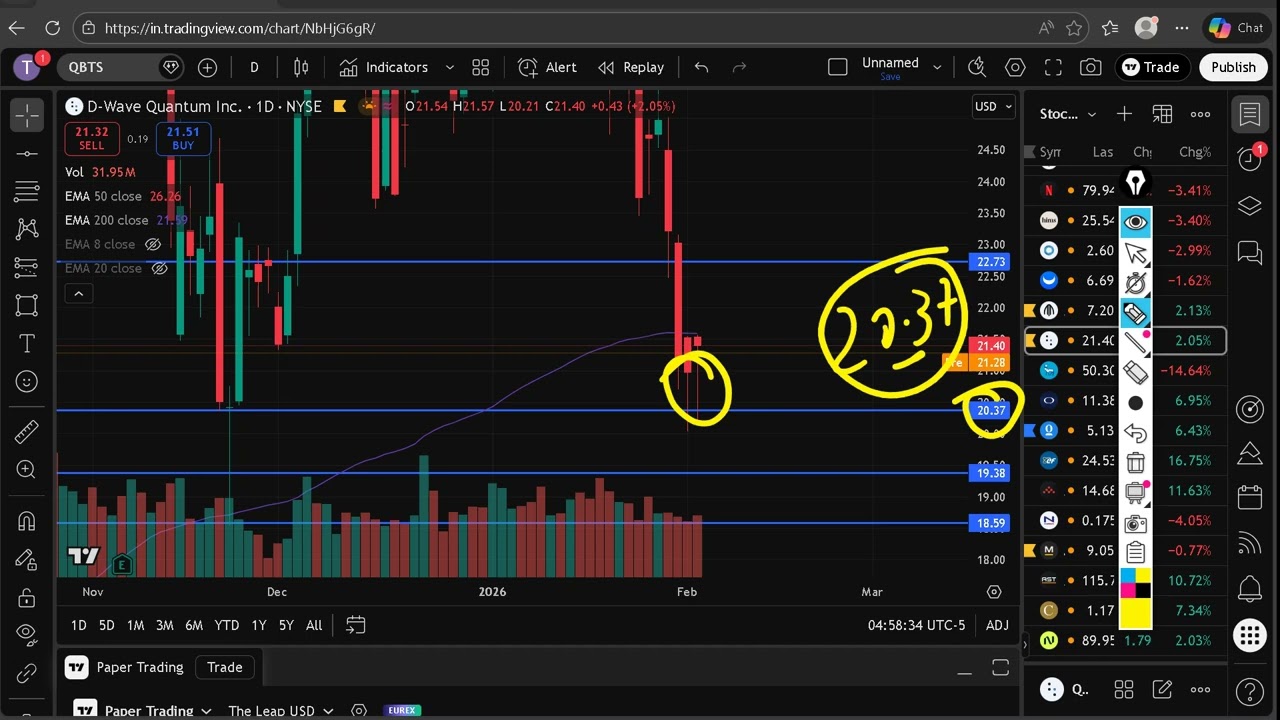Viewport: 1280px width, 720px height.
Task: Select the eraser in annotation toolbar
Action: 1135,372
